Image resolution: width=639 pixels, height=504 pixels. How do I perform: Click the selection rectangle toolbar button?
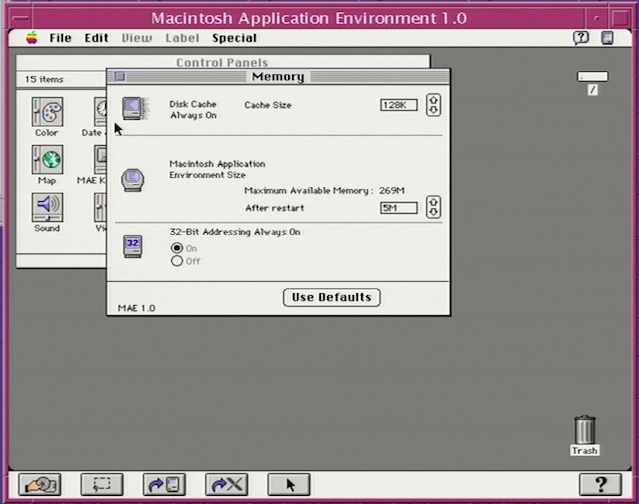click(102, 484)
